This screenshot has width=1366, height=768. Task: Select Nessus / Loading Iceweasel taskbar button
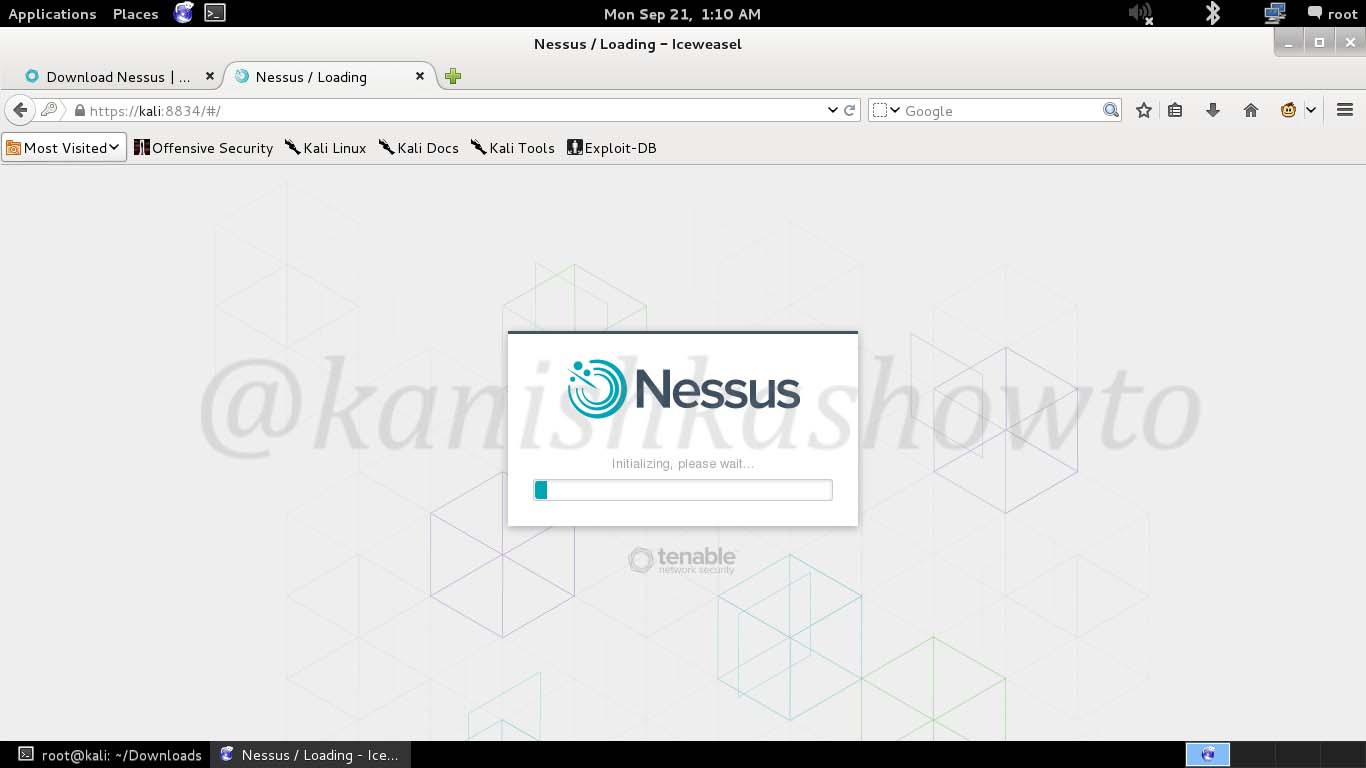(x=310, y=755)
